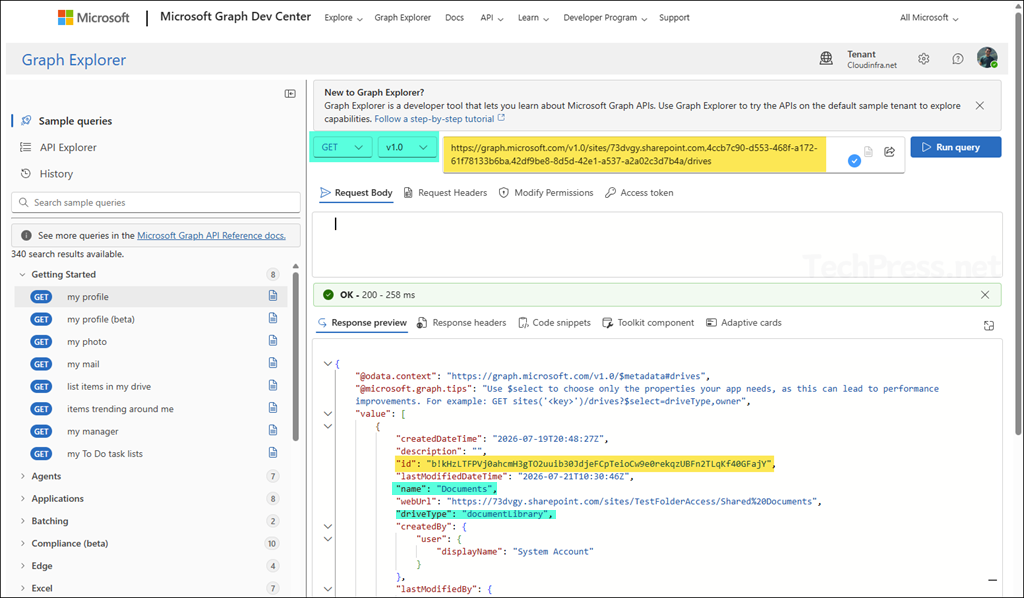Collapse the Getting Started category
Viewport: 1024px width, 598px height.
click(22, 274)
